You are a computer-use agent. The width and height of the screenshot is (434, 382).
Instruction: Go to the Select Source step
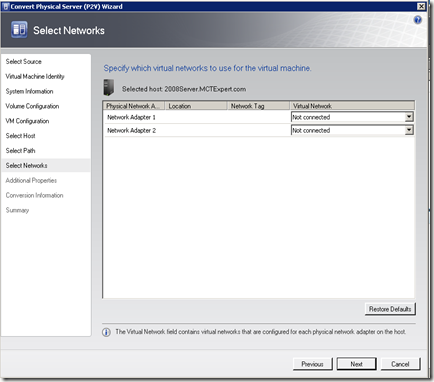(x=24, y=62)
